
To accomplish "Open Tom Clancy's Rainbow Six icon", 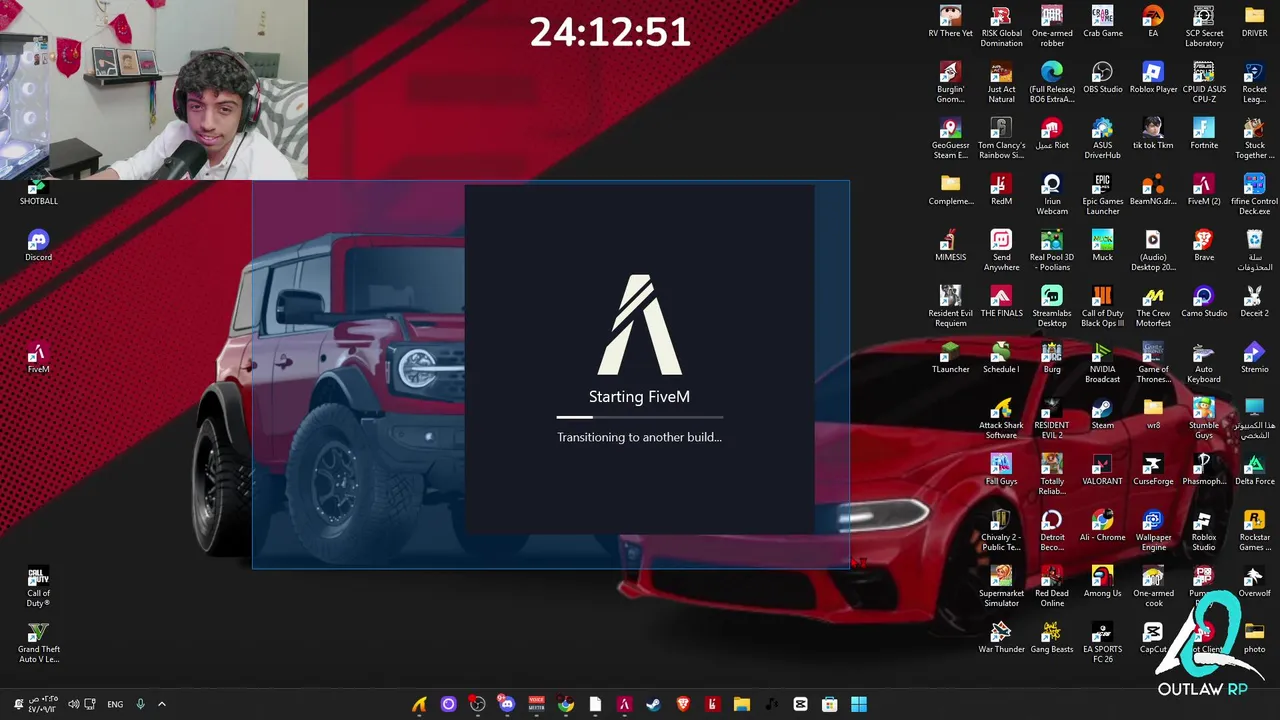I will click(x=1001, y=138).
